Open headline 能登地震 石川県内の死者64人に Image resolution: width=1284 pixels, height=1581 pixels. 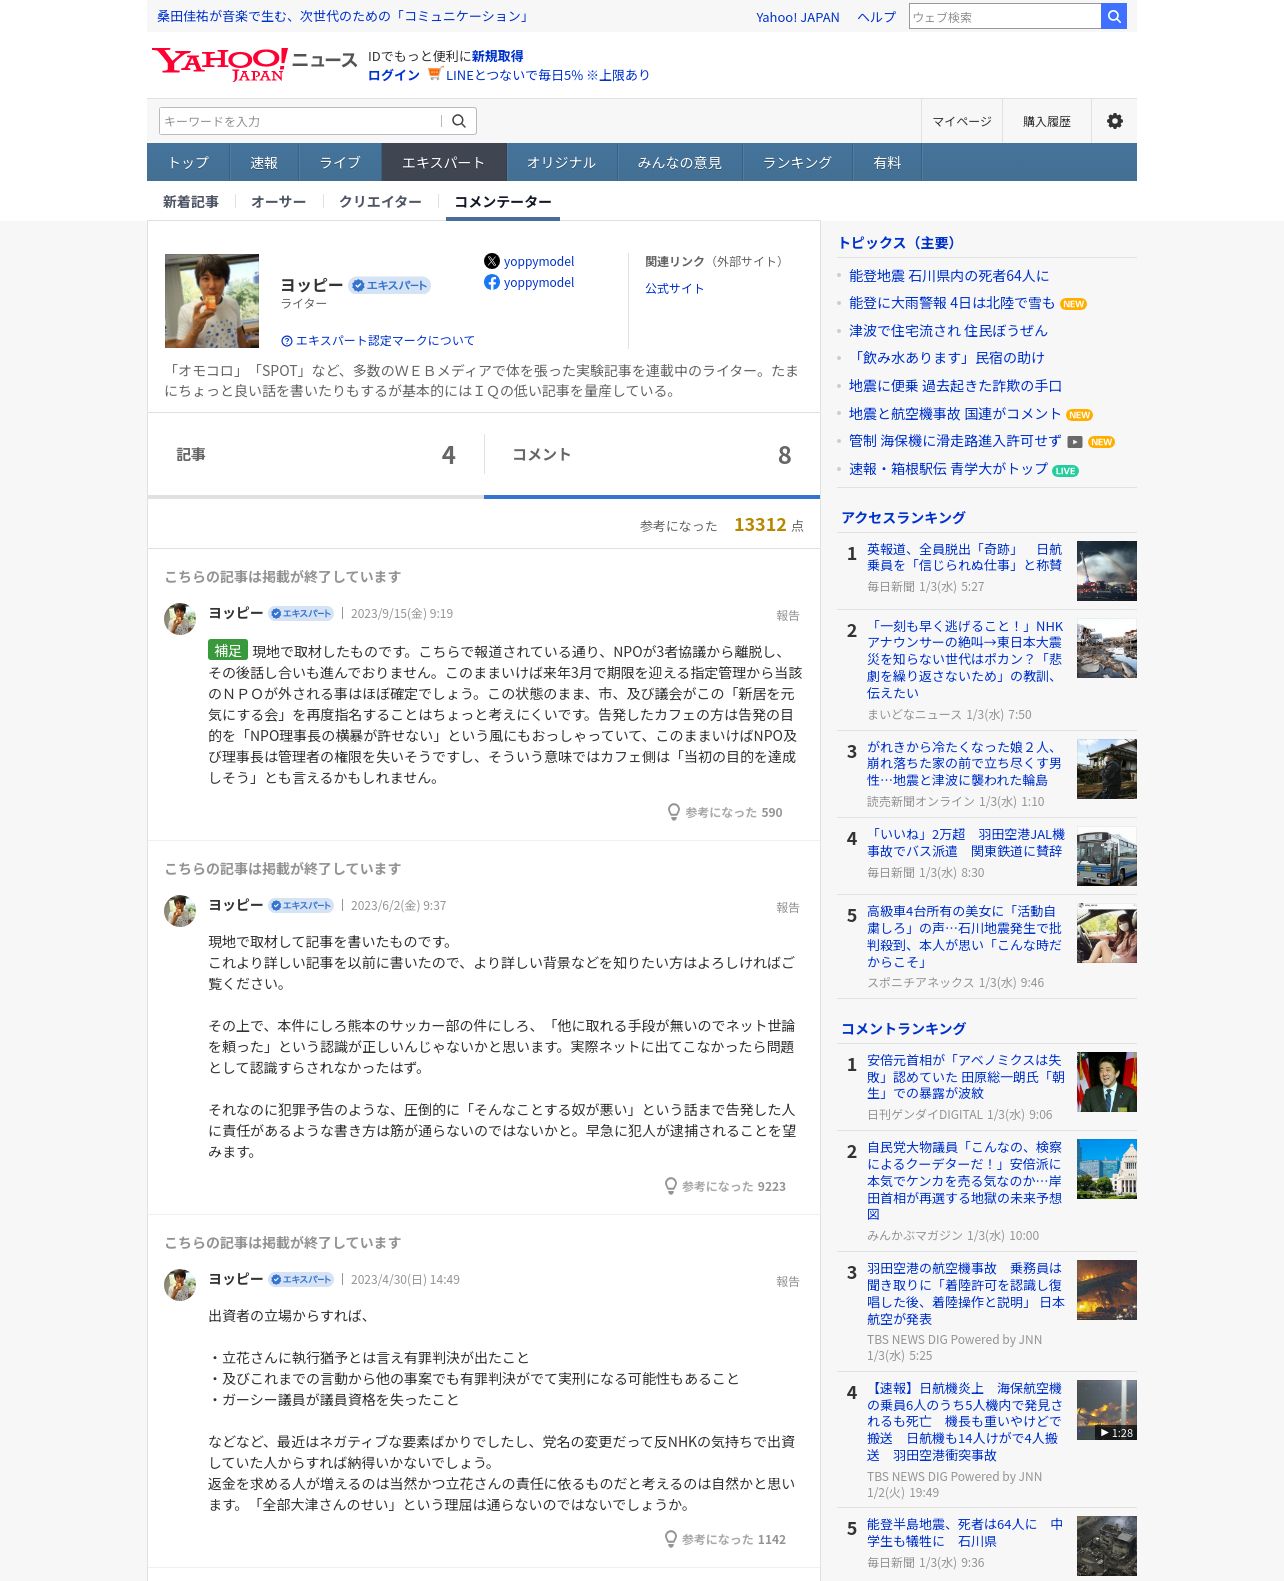949,276
